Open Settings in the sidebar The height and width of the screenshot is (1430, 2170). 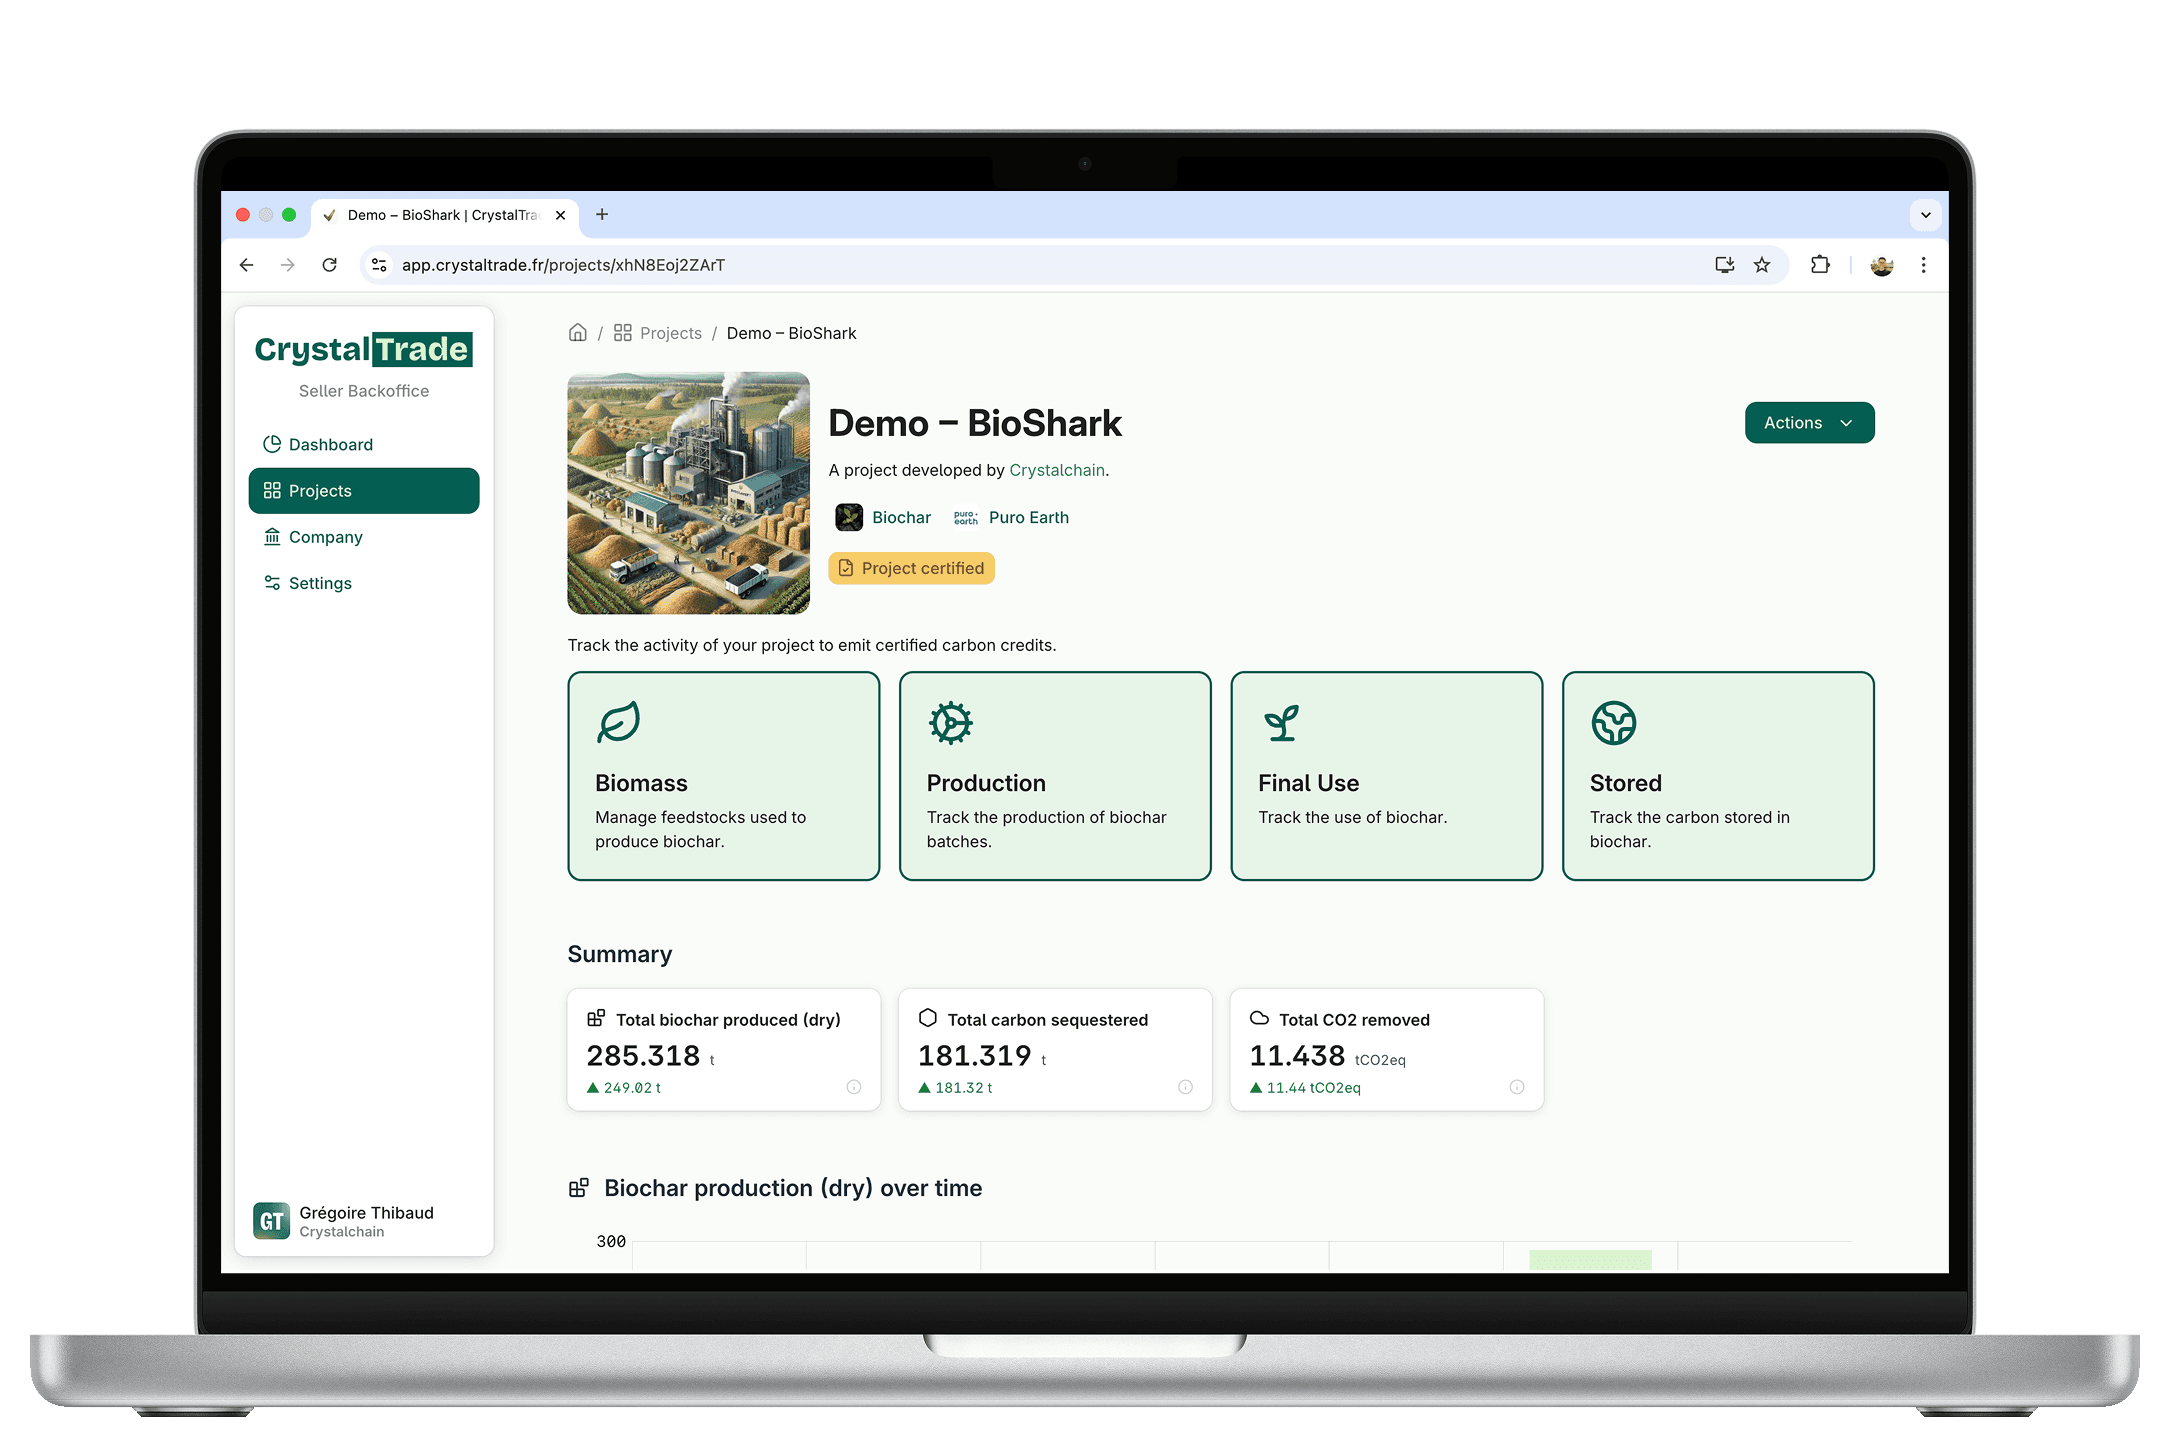coord(364,583)
